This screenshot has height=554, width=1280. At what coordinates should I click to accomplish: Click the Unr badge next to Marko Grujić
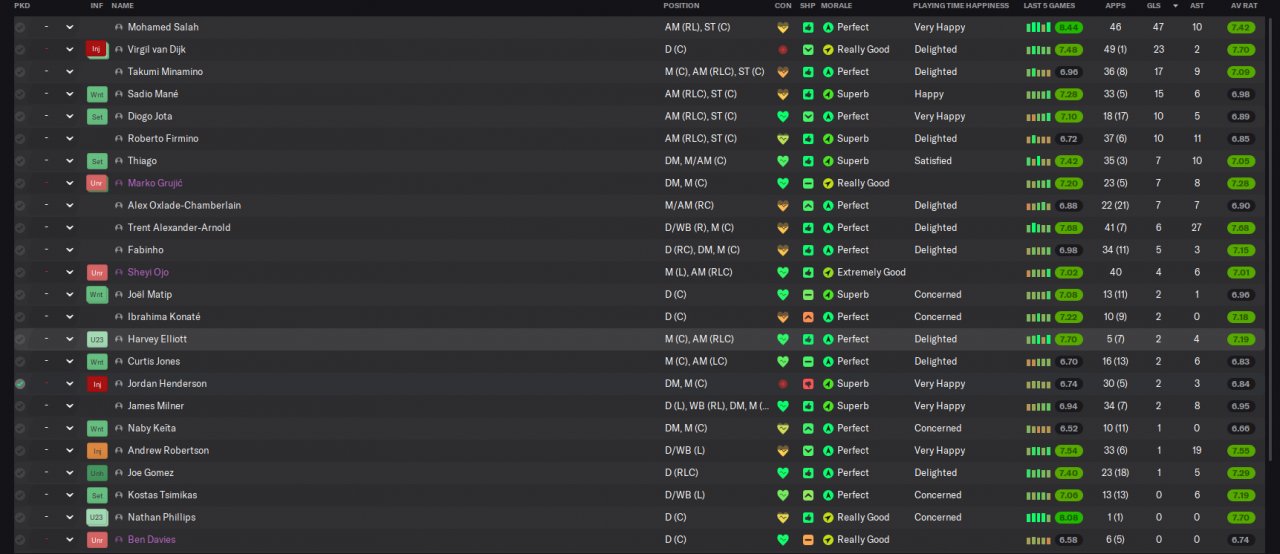point(97,183)
